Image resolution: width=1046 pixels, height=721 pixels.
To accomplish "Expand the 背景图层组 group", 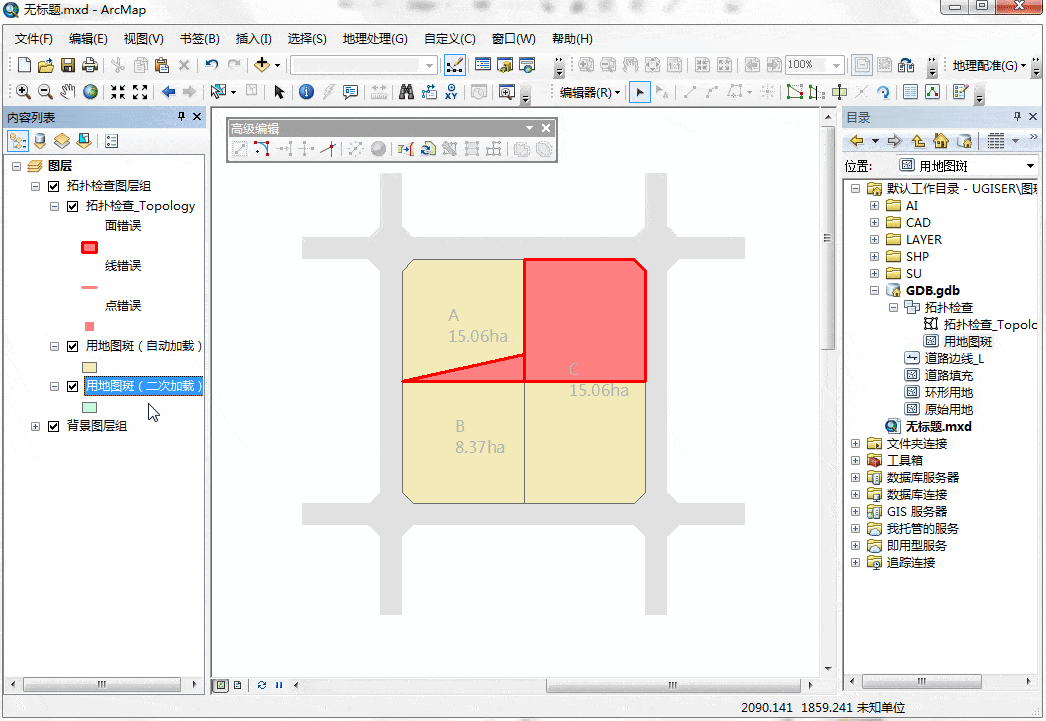I will (35, 426).
